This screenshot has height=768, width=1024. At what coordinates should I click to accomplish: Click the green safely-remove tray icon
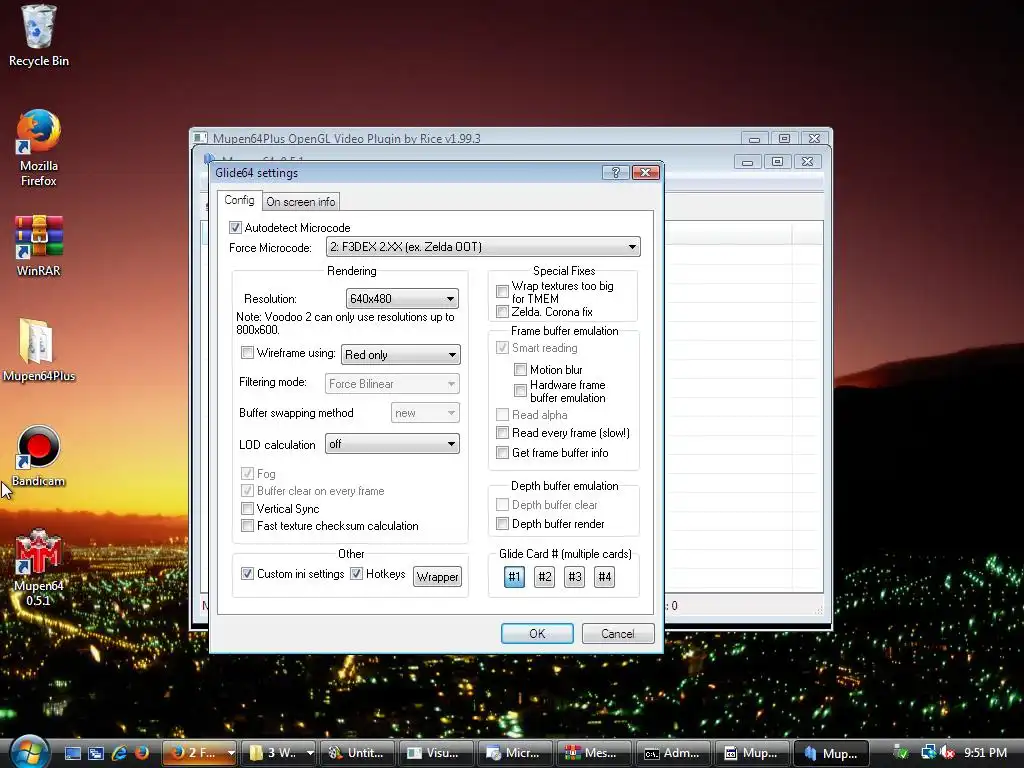(x=901, y=753)
